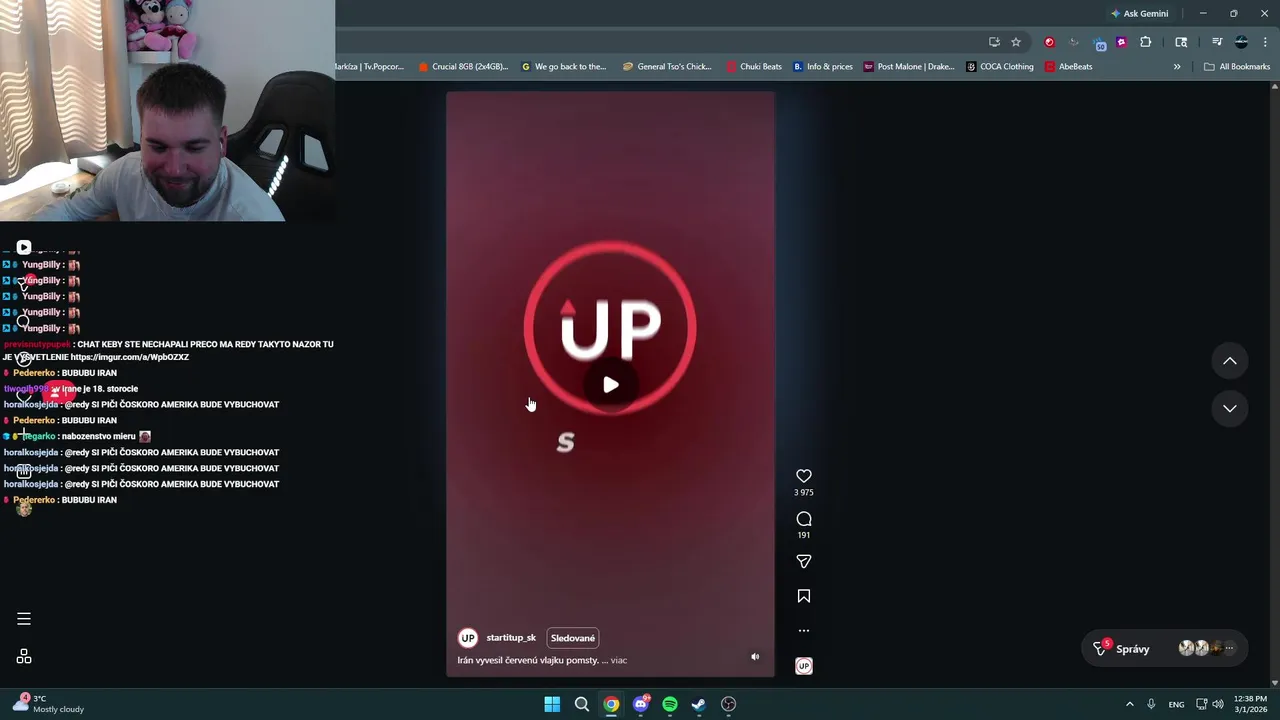Click the purple star extension icon

pyautogui.click(x=1121, y=42)
